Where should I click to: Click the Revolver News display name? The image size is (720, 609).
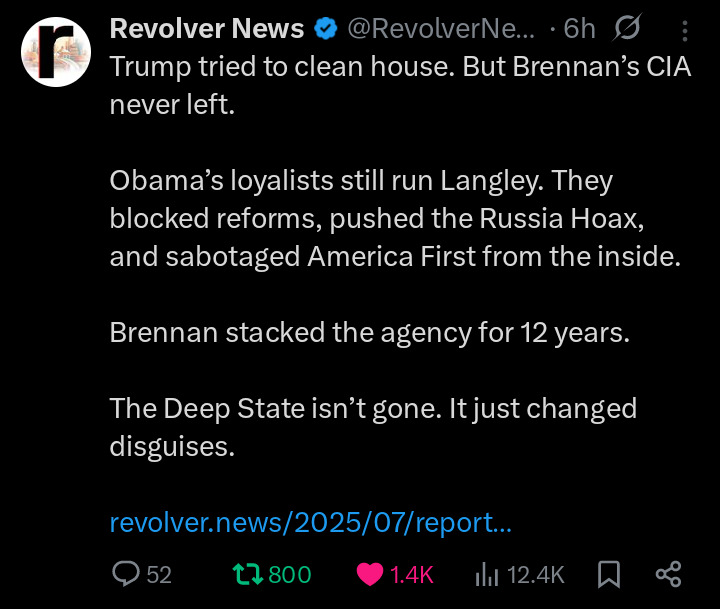click(x=206, y=29)
